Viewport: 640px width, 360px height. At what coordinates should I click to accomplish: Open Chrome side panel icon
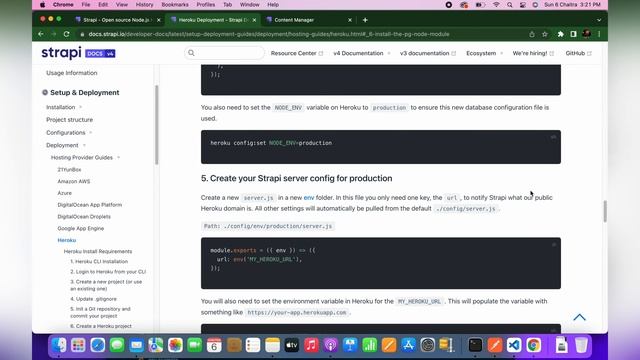tap(573, 34)
